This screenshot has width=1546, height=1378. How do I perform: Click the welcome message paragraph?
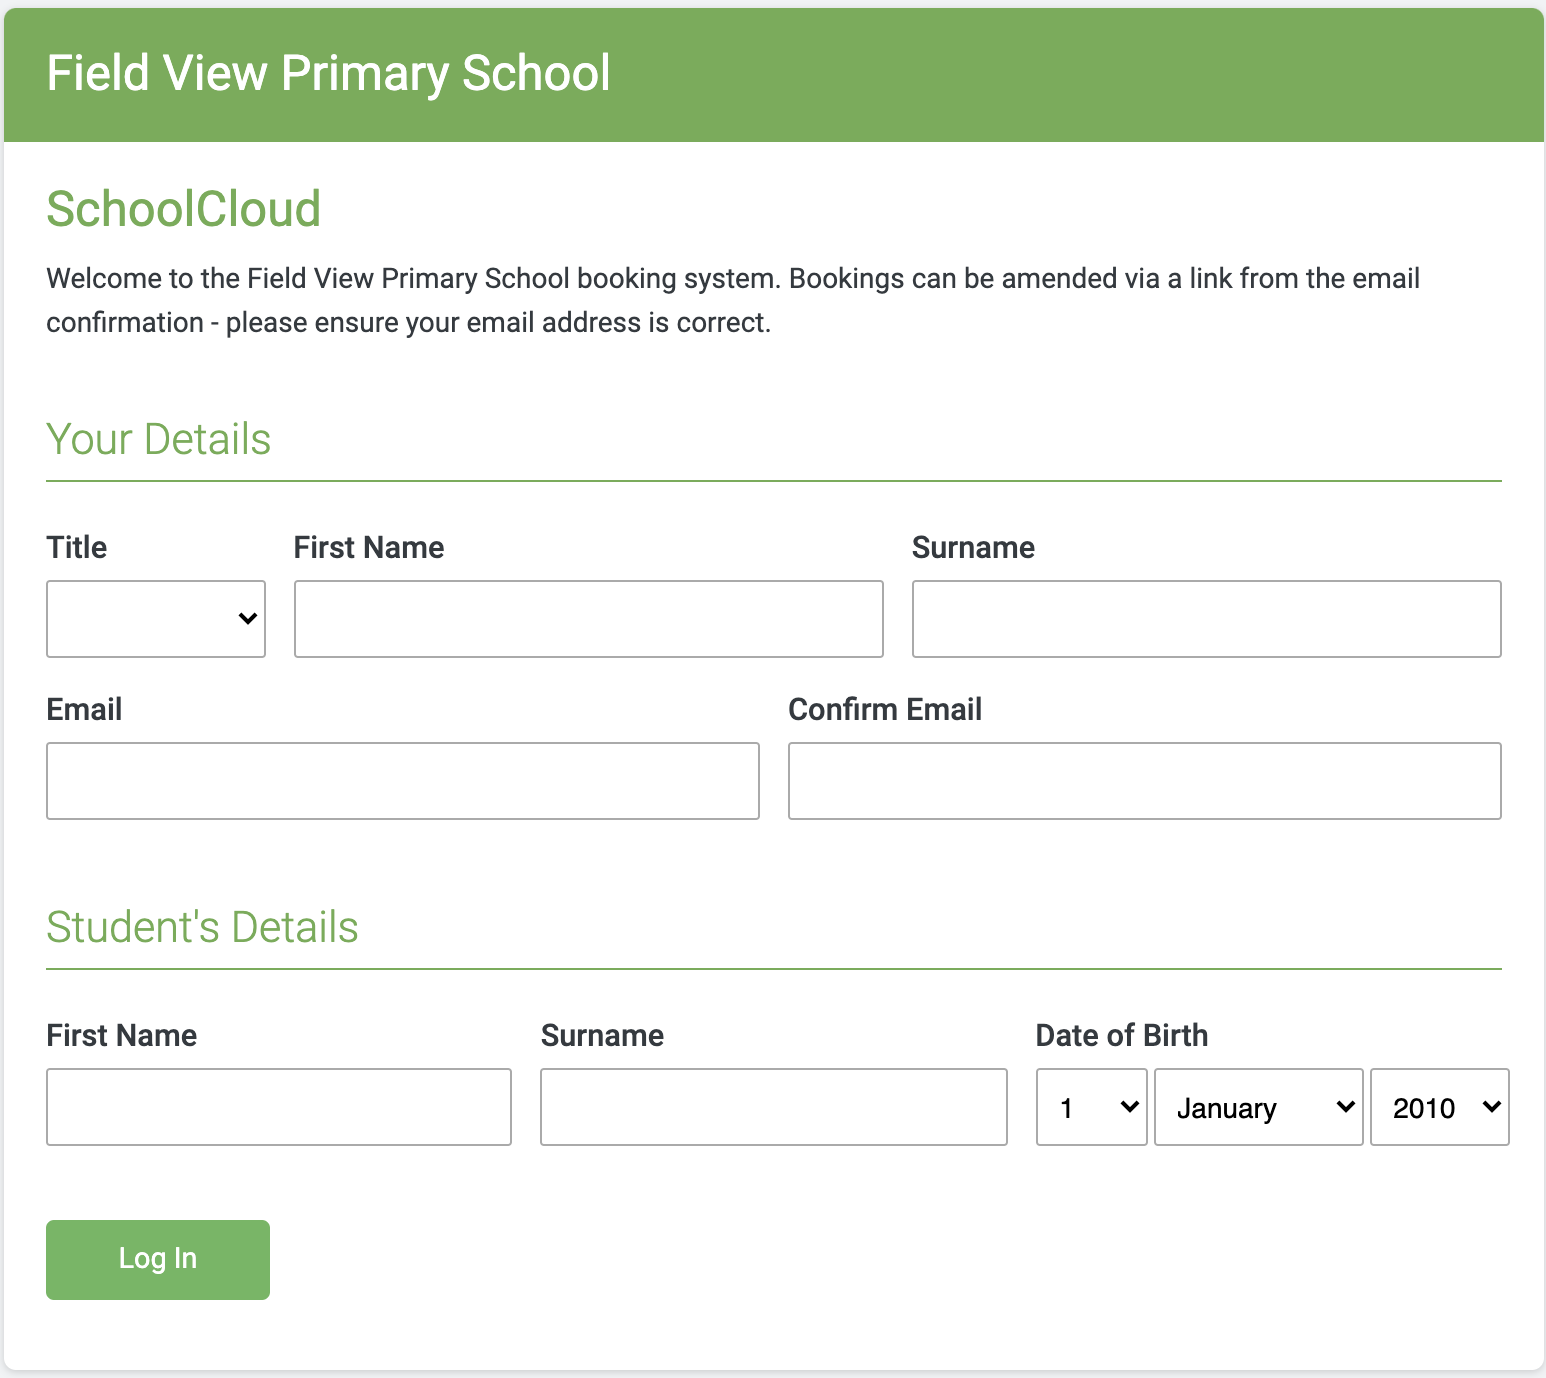[733, 300]
